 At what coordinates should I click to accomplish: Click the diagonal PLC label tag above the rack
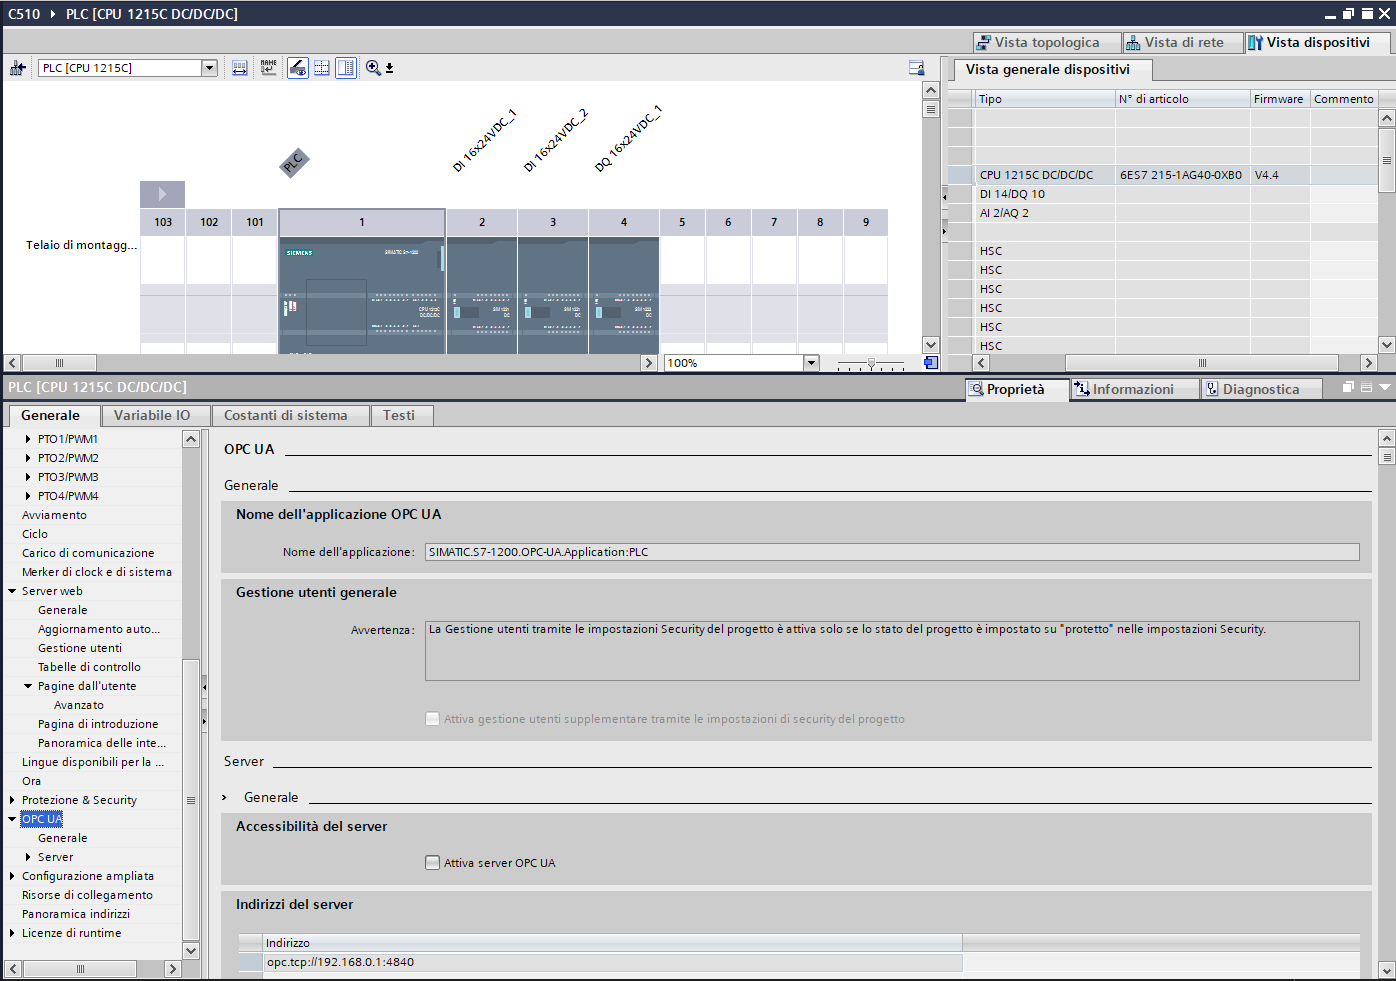tap(293, 162)
